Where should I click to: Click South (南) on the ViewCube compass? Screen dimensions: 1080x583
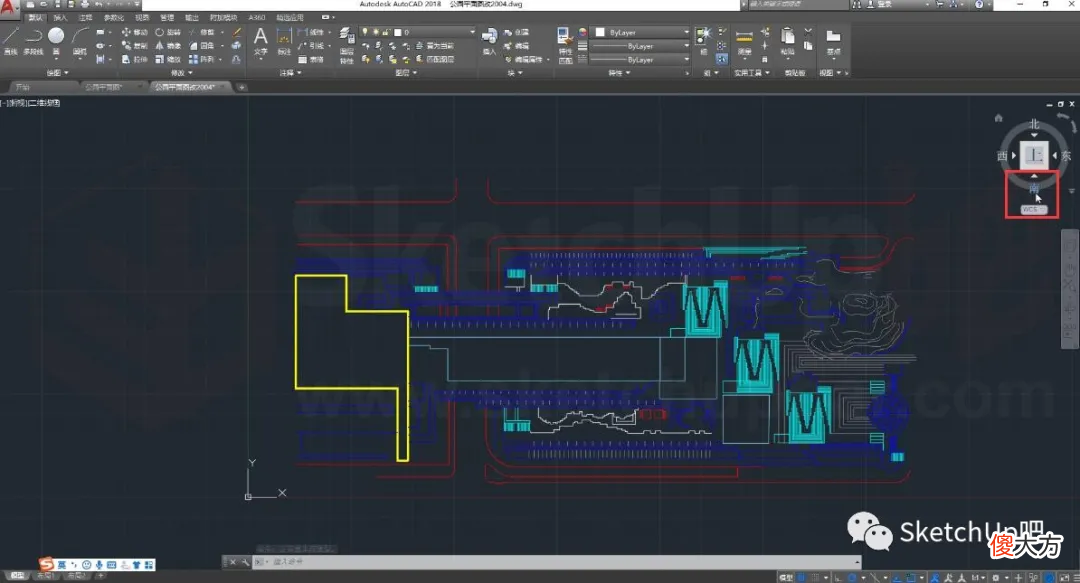(x=1034, y=187)
